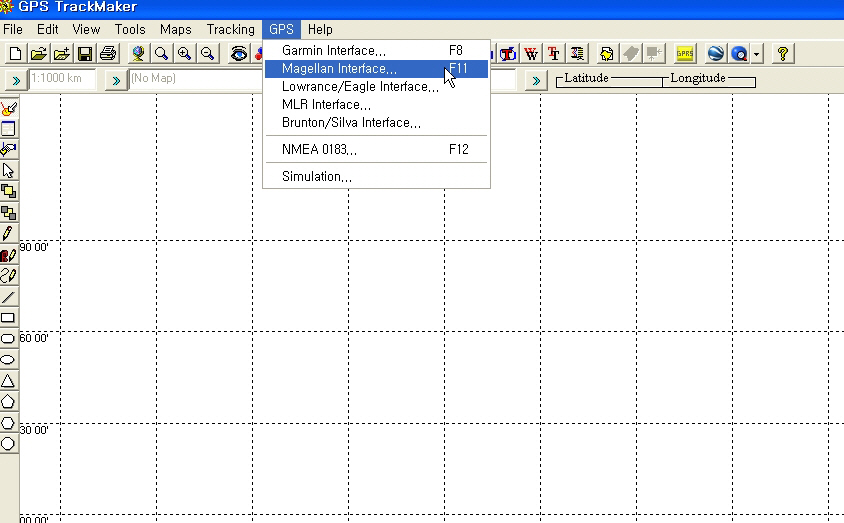Click the yellow GPRS icon
The height and width of the screenshot is (523, 844).
tap(685, 54)
